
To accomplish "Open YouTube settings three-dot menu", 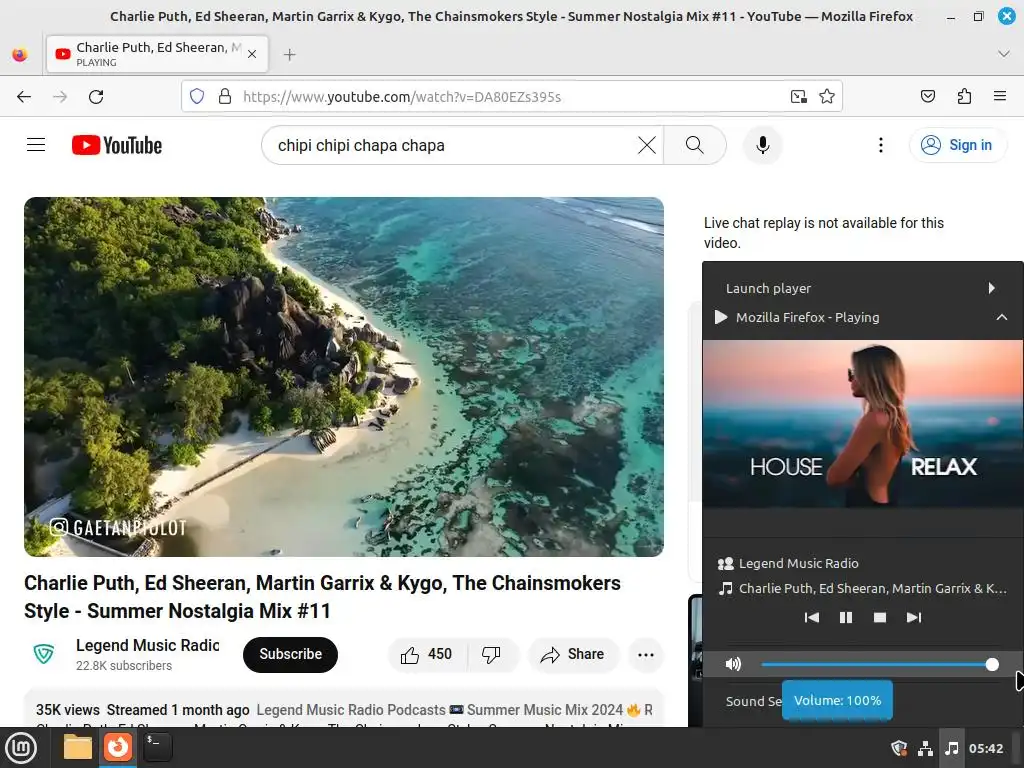I will pos(881,145).
